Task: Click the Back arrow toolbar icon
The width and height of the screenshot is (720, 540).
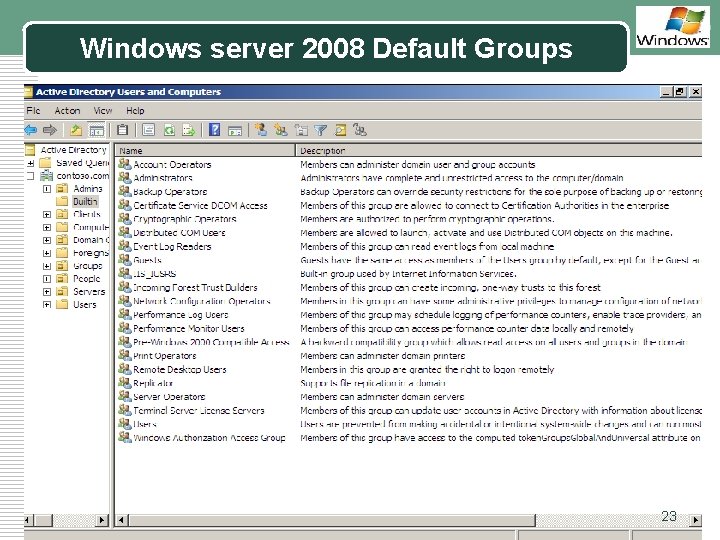Action: [x=30, y=130]
